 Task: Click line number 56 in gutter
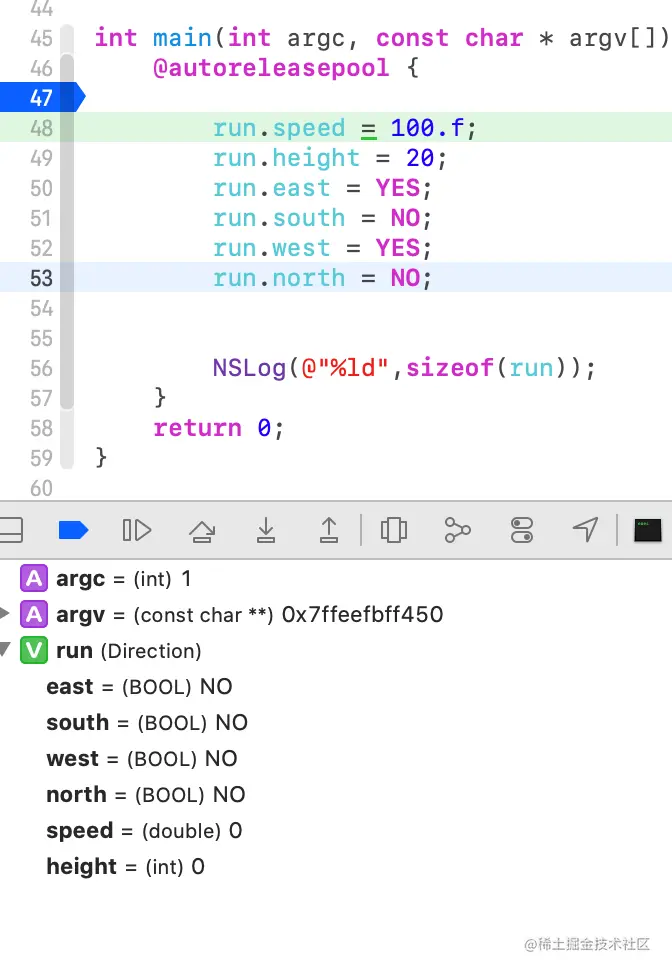point(42,368)
